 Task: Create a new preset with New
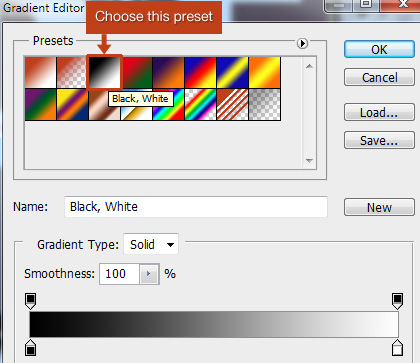pos(379,207)
